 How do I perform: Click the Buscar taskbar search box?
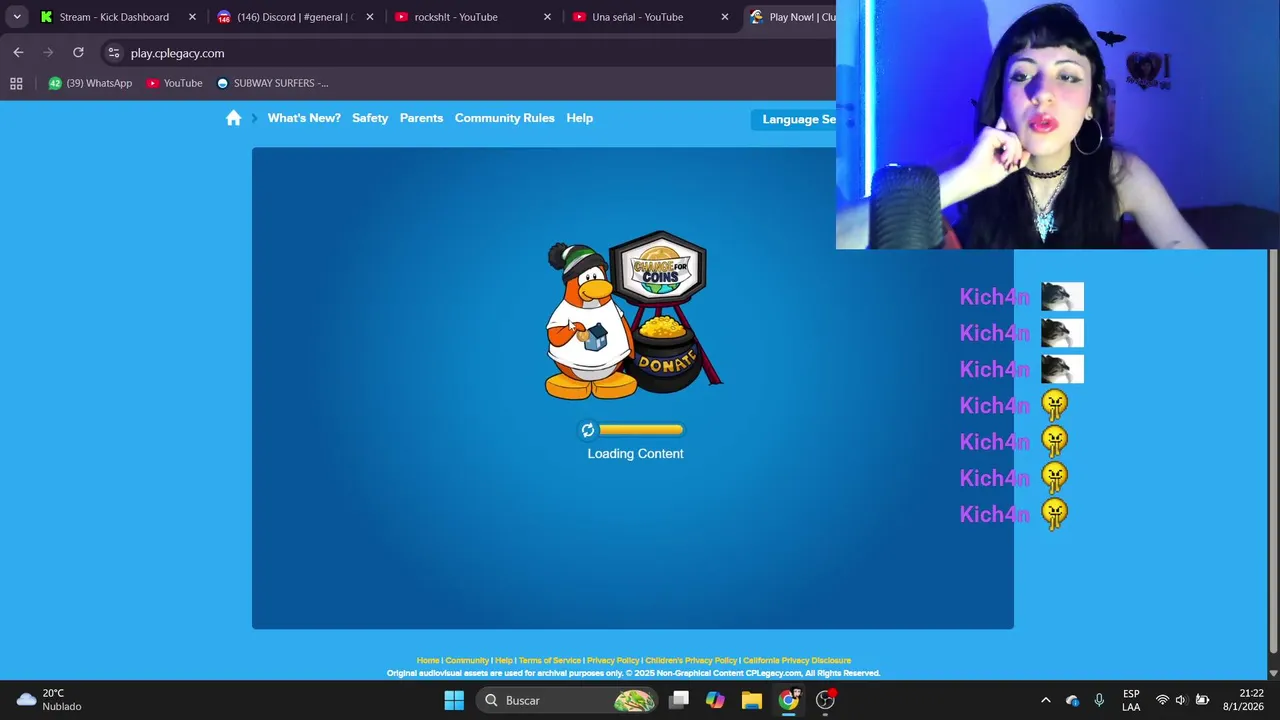tap(567, 700)
